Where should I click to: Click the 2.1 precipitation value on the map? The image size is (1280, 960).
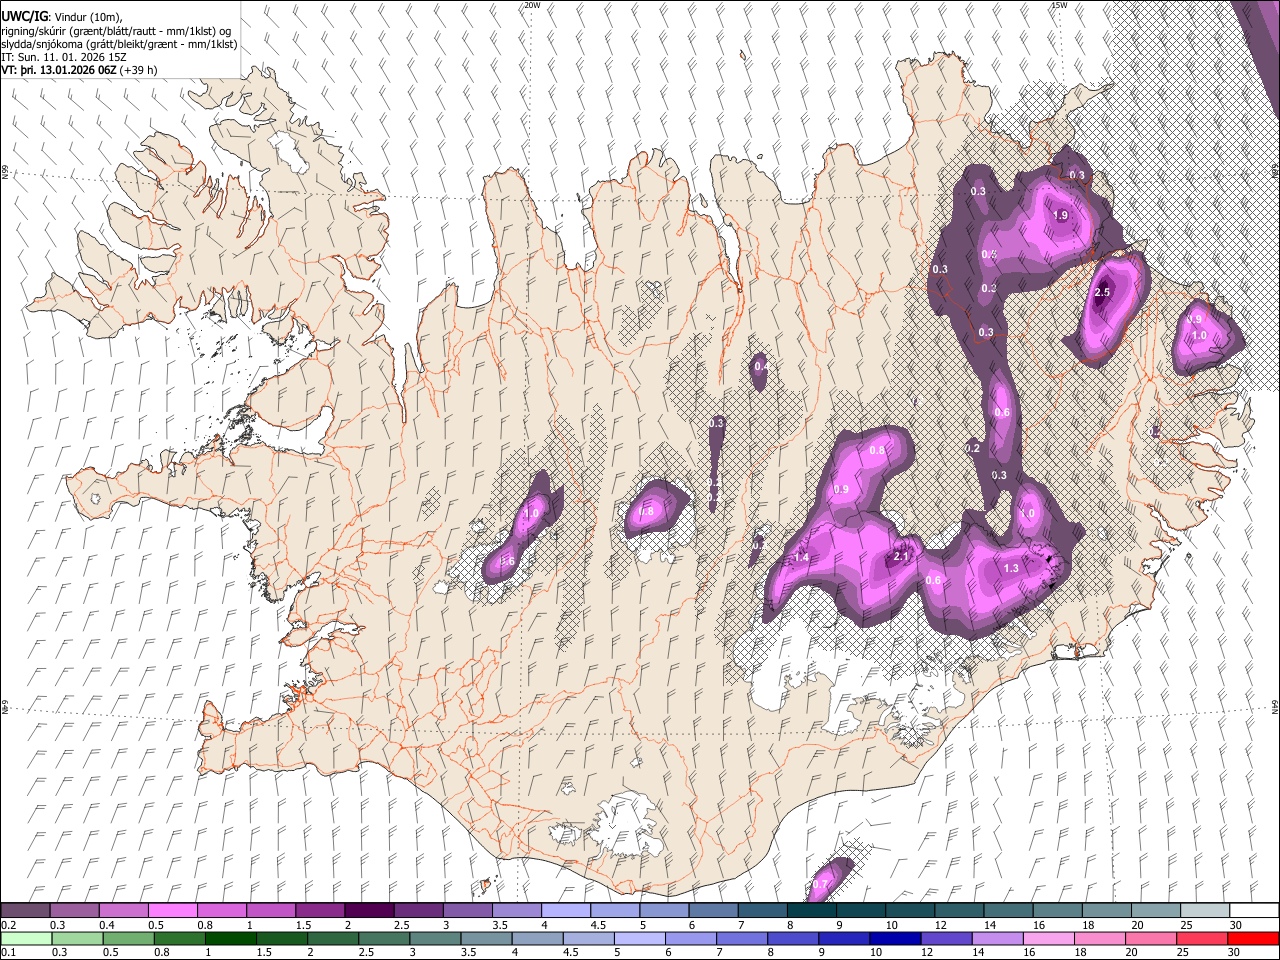point(901,556)
